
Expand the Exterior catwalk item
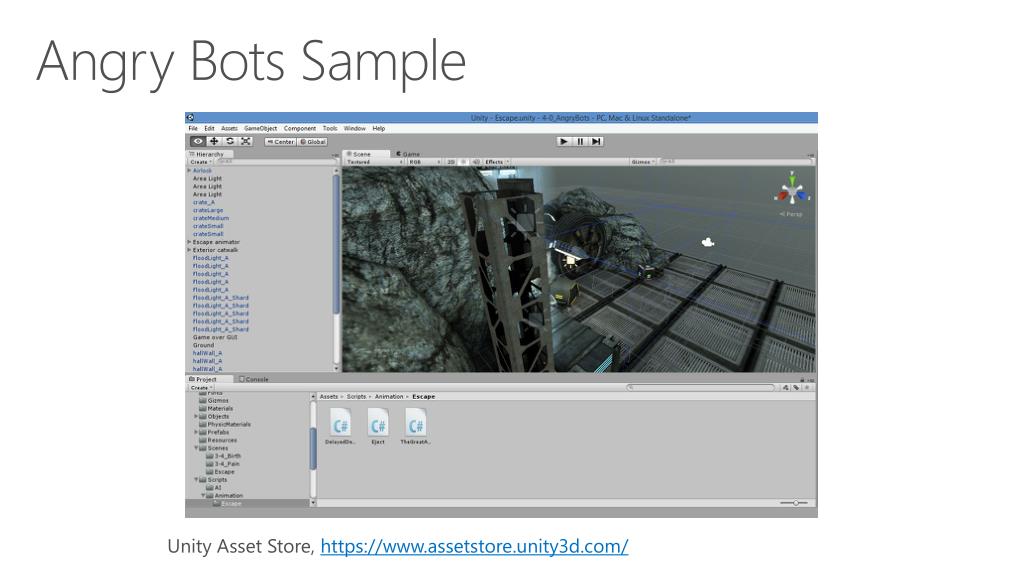tap(189, 250)
